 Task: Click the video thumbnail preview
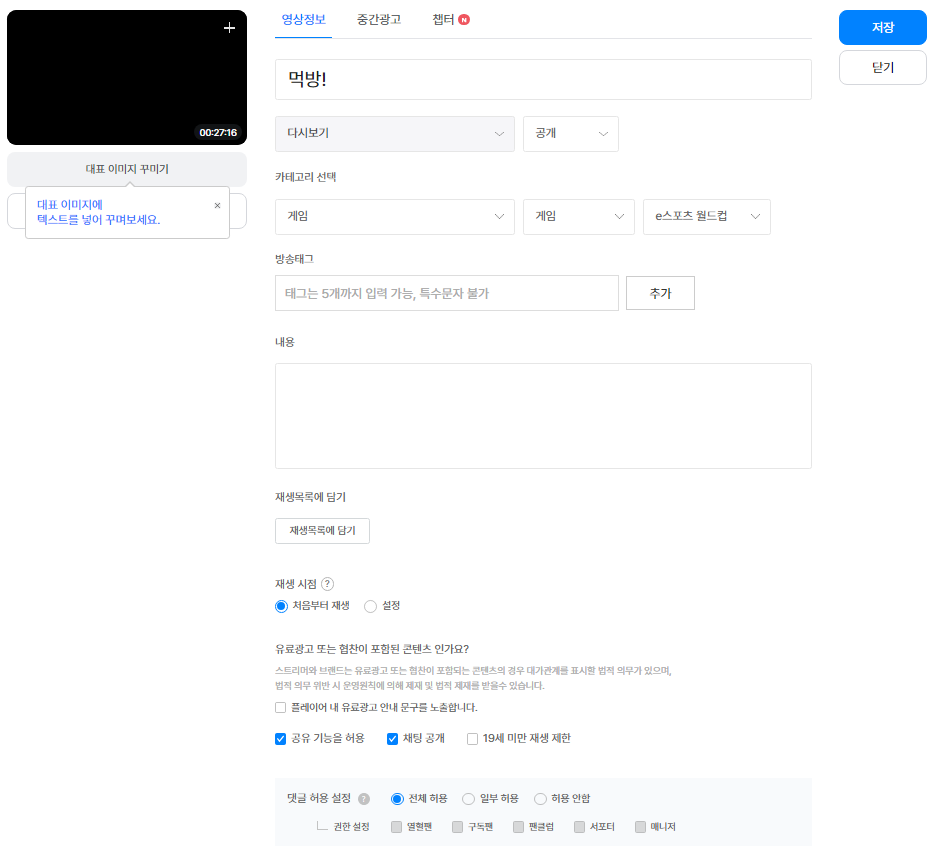pos(126,78)
